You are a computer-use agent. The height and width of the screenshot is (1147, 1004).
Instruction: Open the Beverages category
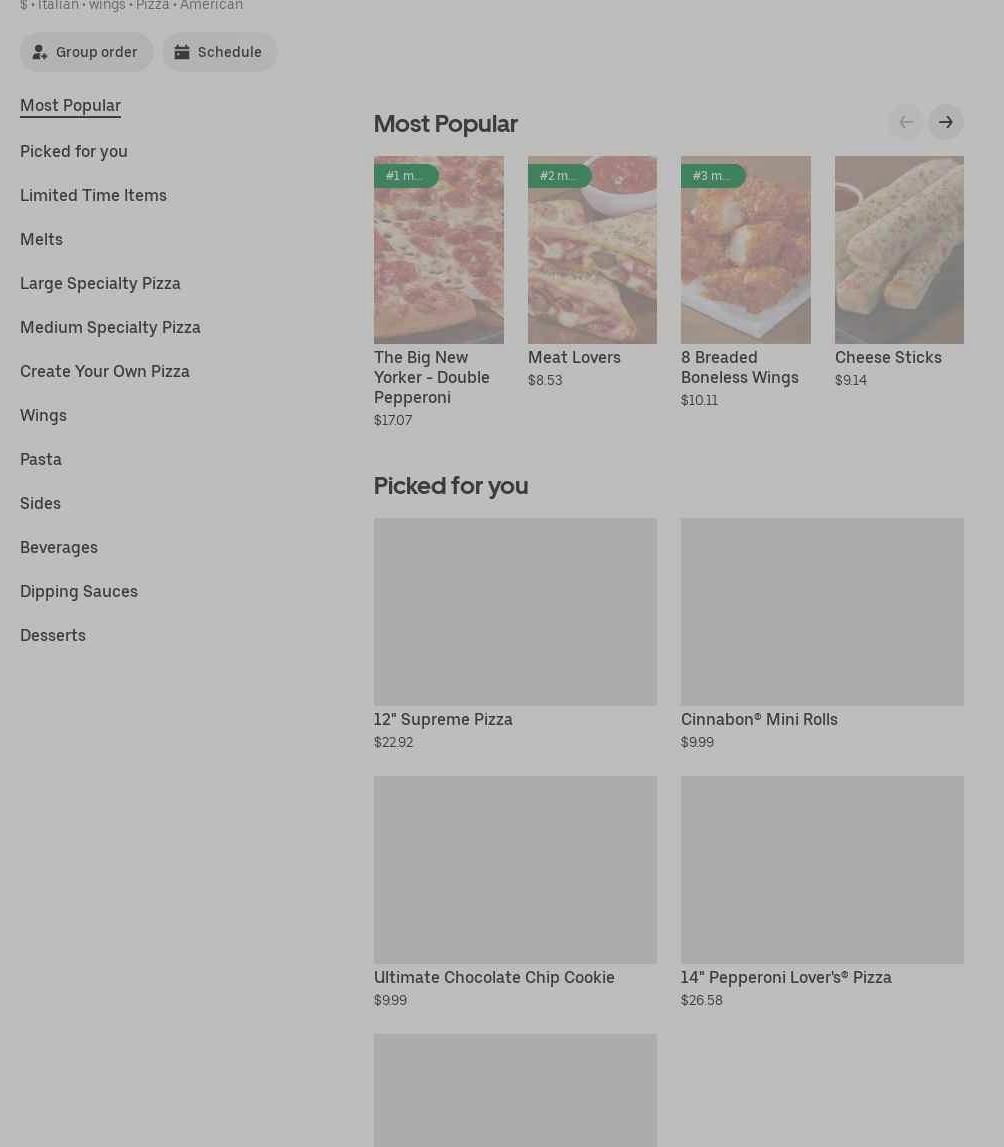58,547
